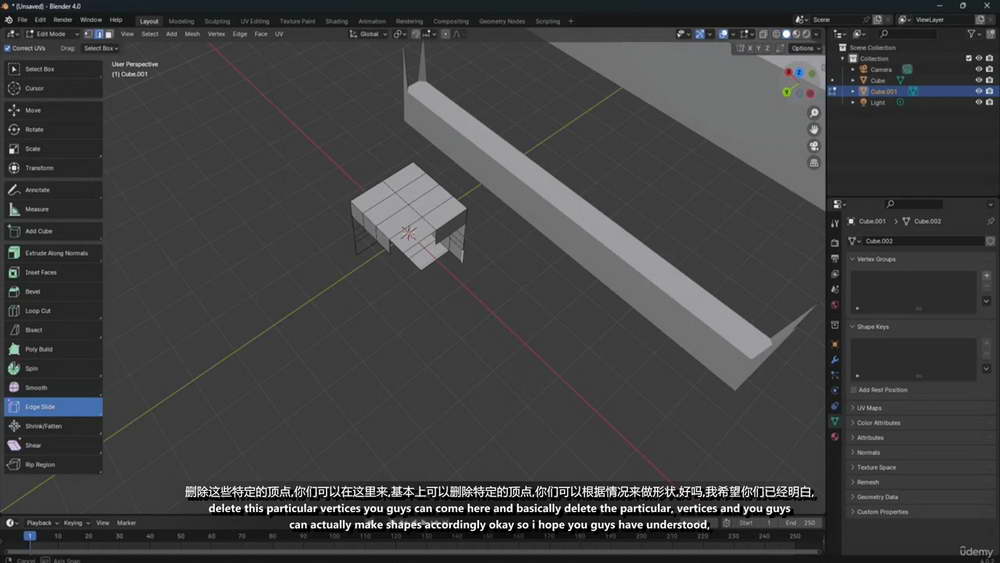Choose the Smooth tool
The height and width of the screenshot is (563, 1000).
[x=53, y=388]
